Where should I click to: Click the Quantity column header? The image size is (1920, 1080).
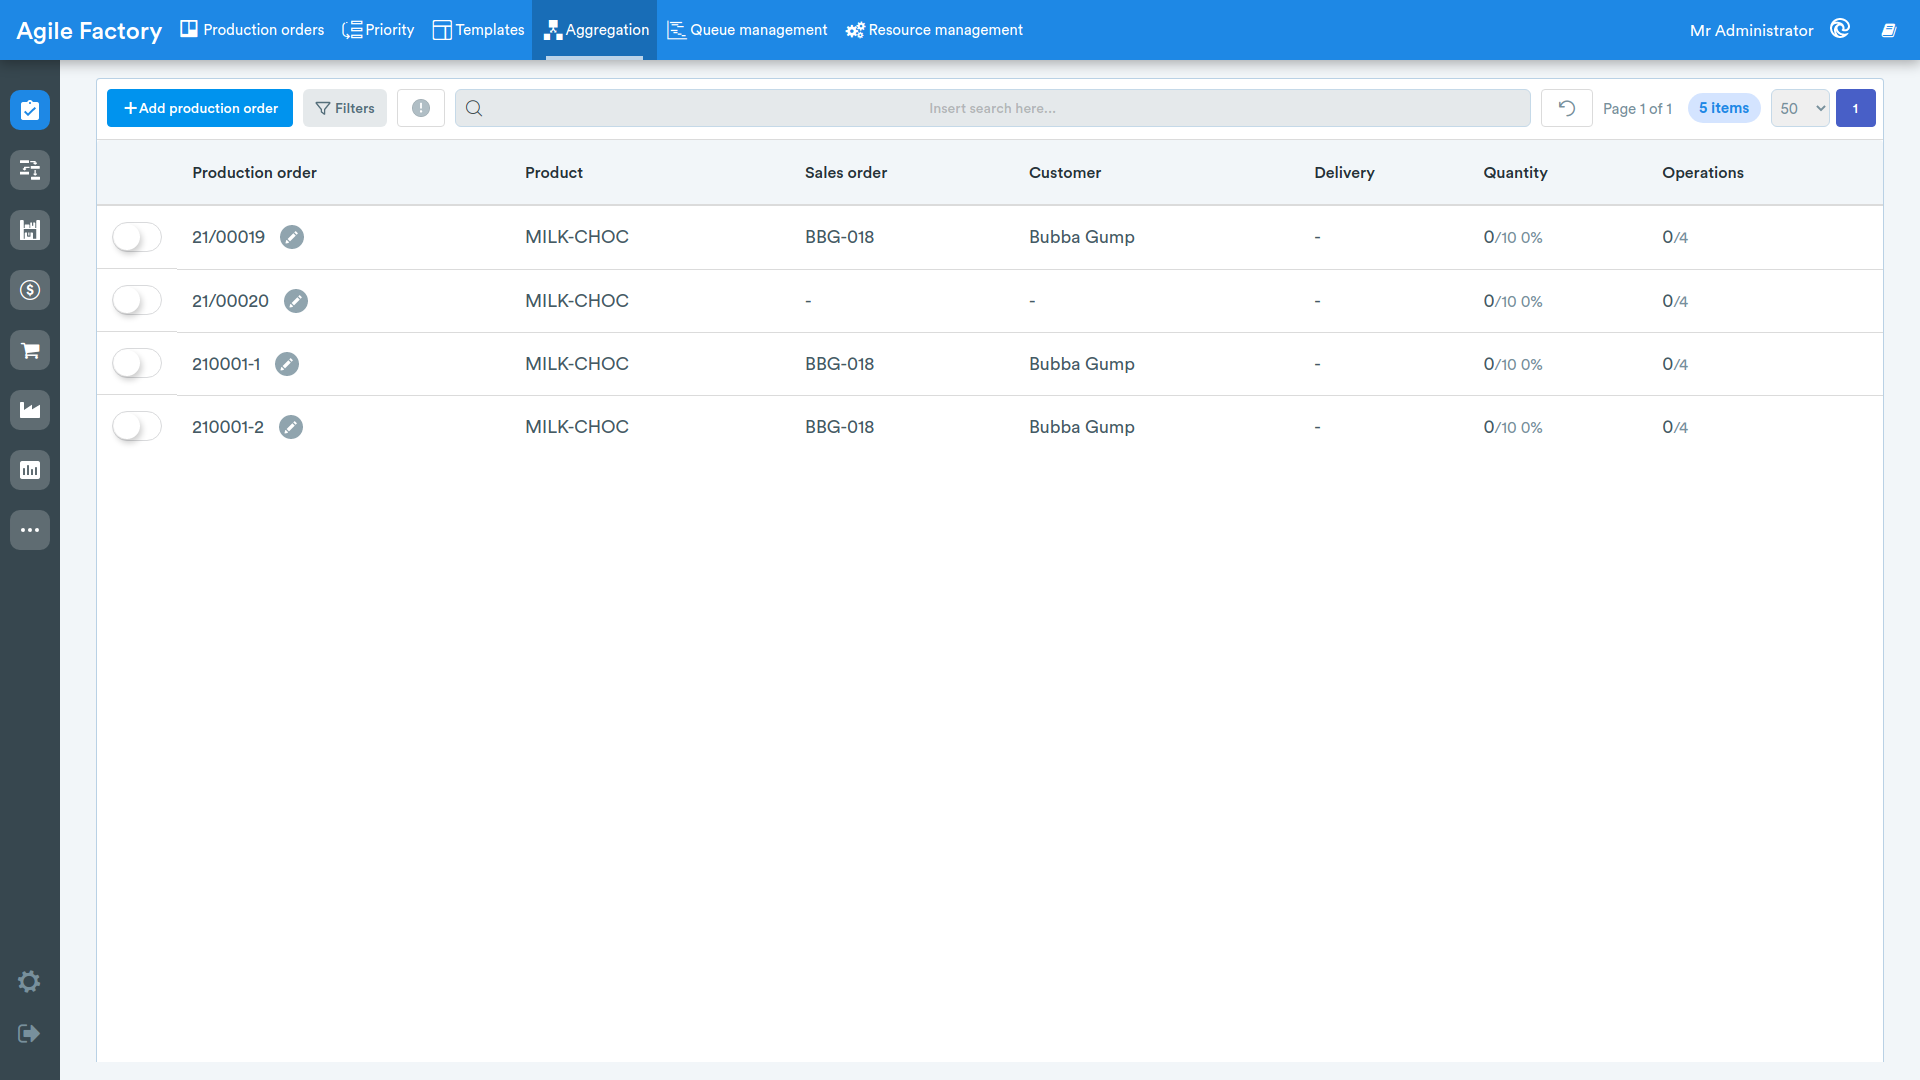click(1515, 172)
